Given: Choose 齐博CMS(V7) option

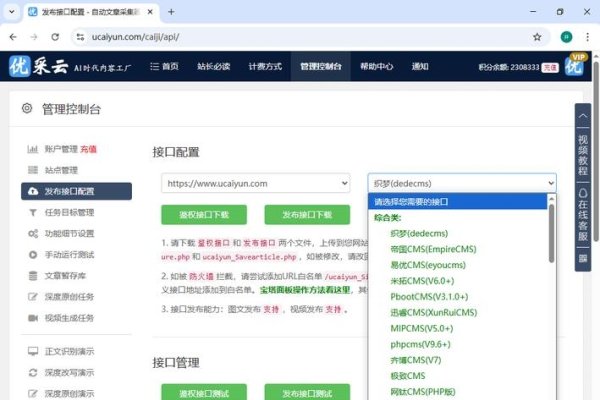Looking at the screenshot, I should (416, 360).
